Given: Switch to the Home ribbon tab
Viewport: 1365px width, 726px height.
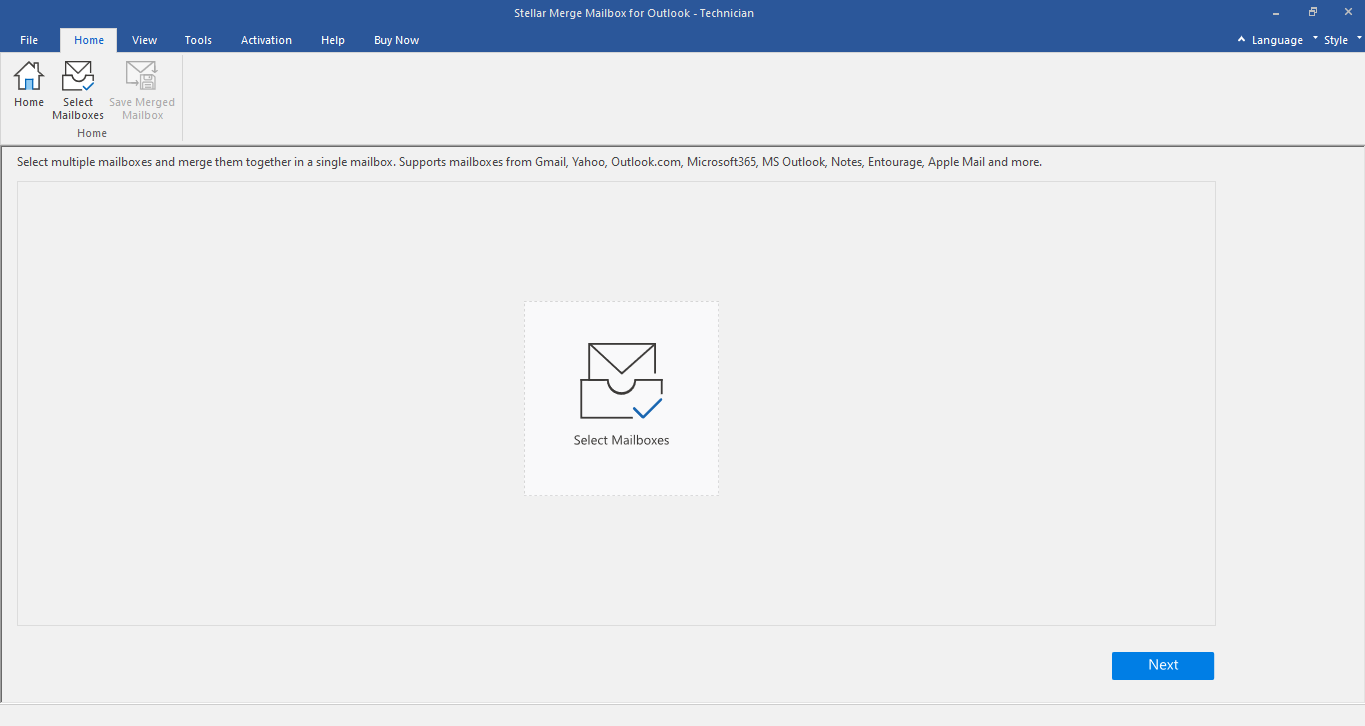Looking at the screenshot, I should pos(89,40).
